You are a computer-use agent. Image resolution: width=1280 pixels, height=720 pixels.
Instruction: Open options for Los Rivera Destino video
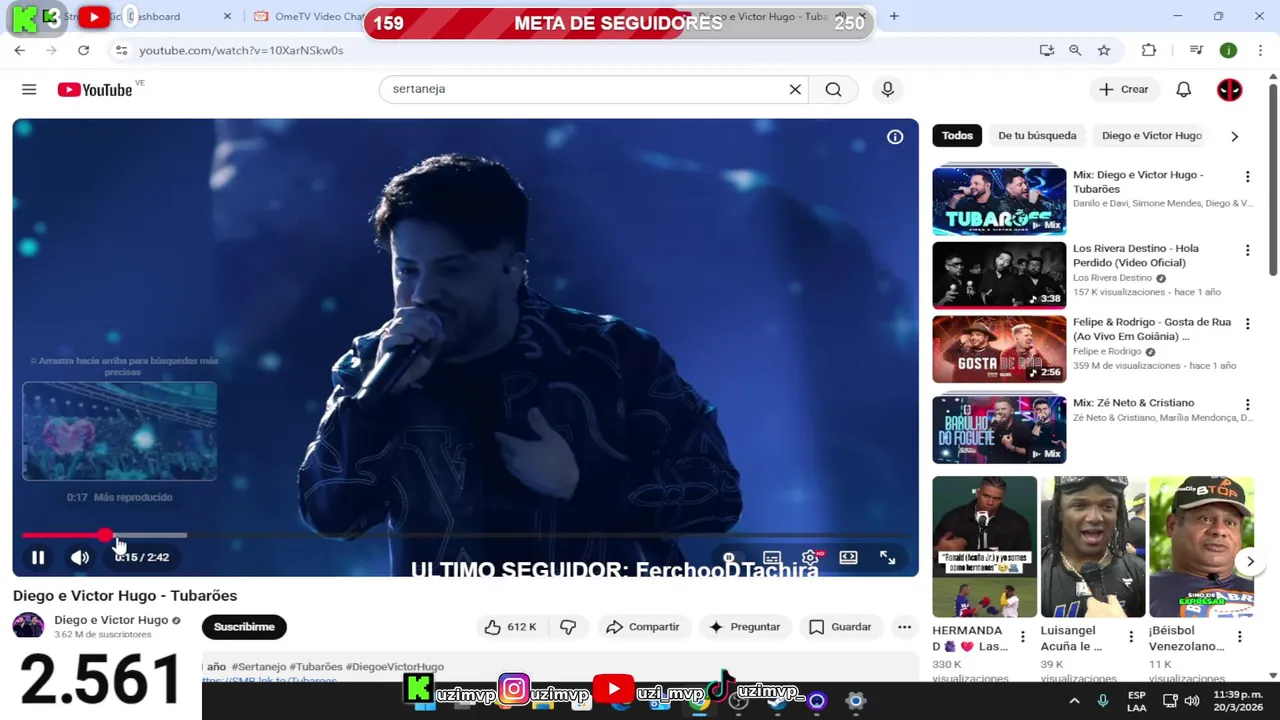(1247, 250)
